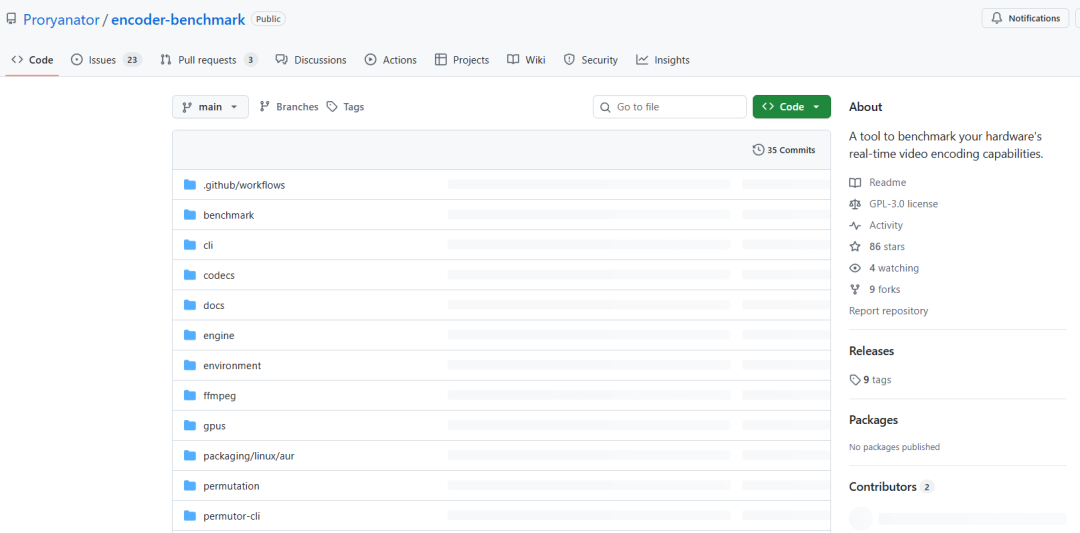Open the green Code dropdown button
The height and width of the screenshot is (533, 1080).
[791, 107]
